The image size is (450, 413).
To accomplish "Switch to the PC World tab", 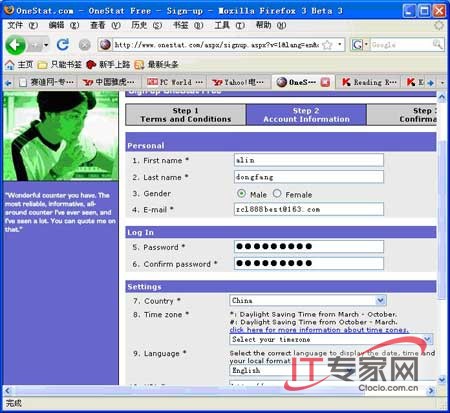I will pyautogui.click(x=175, y=82).
